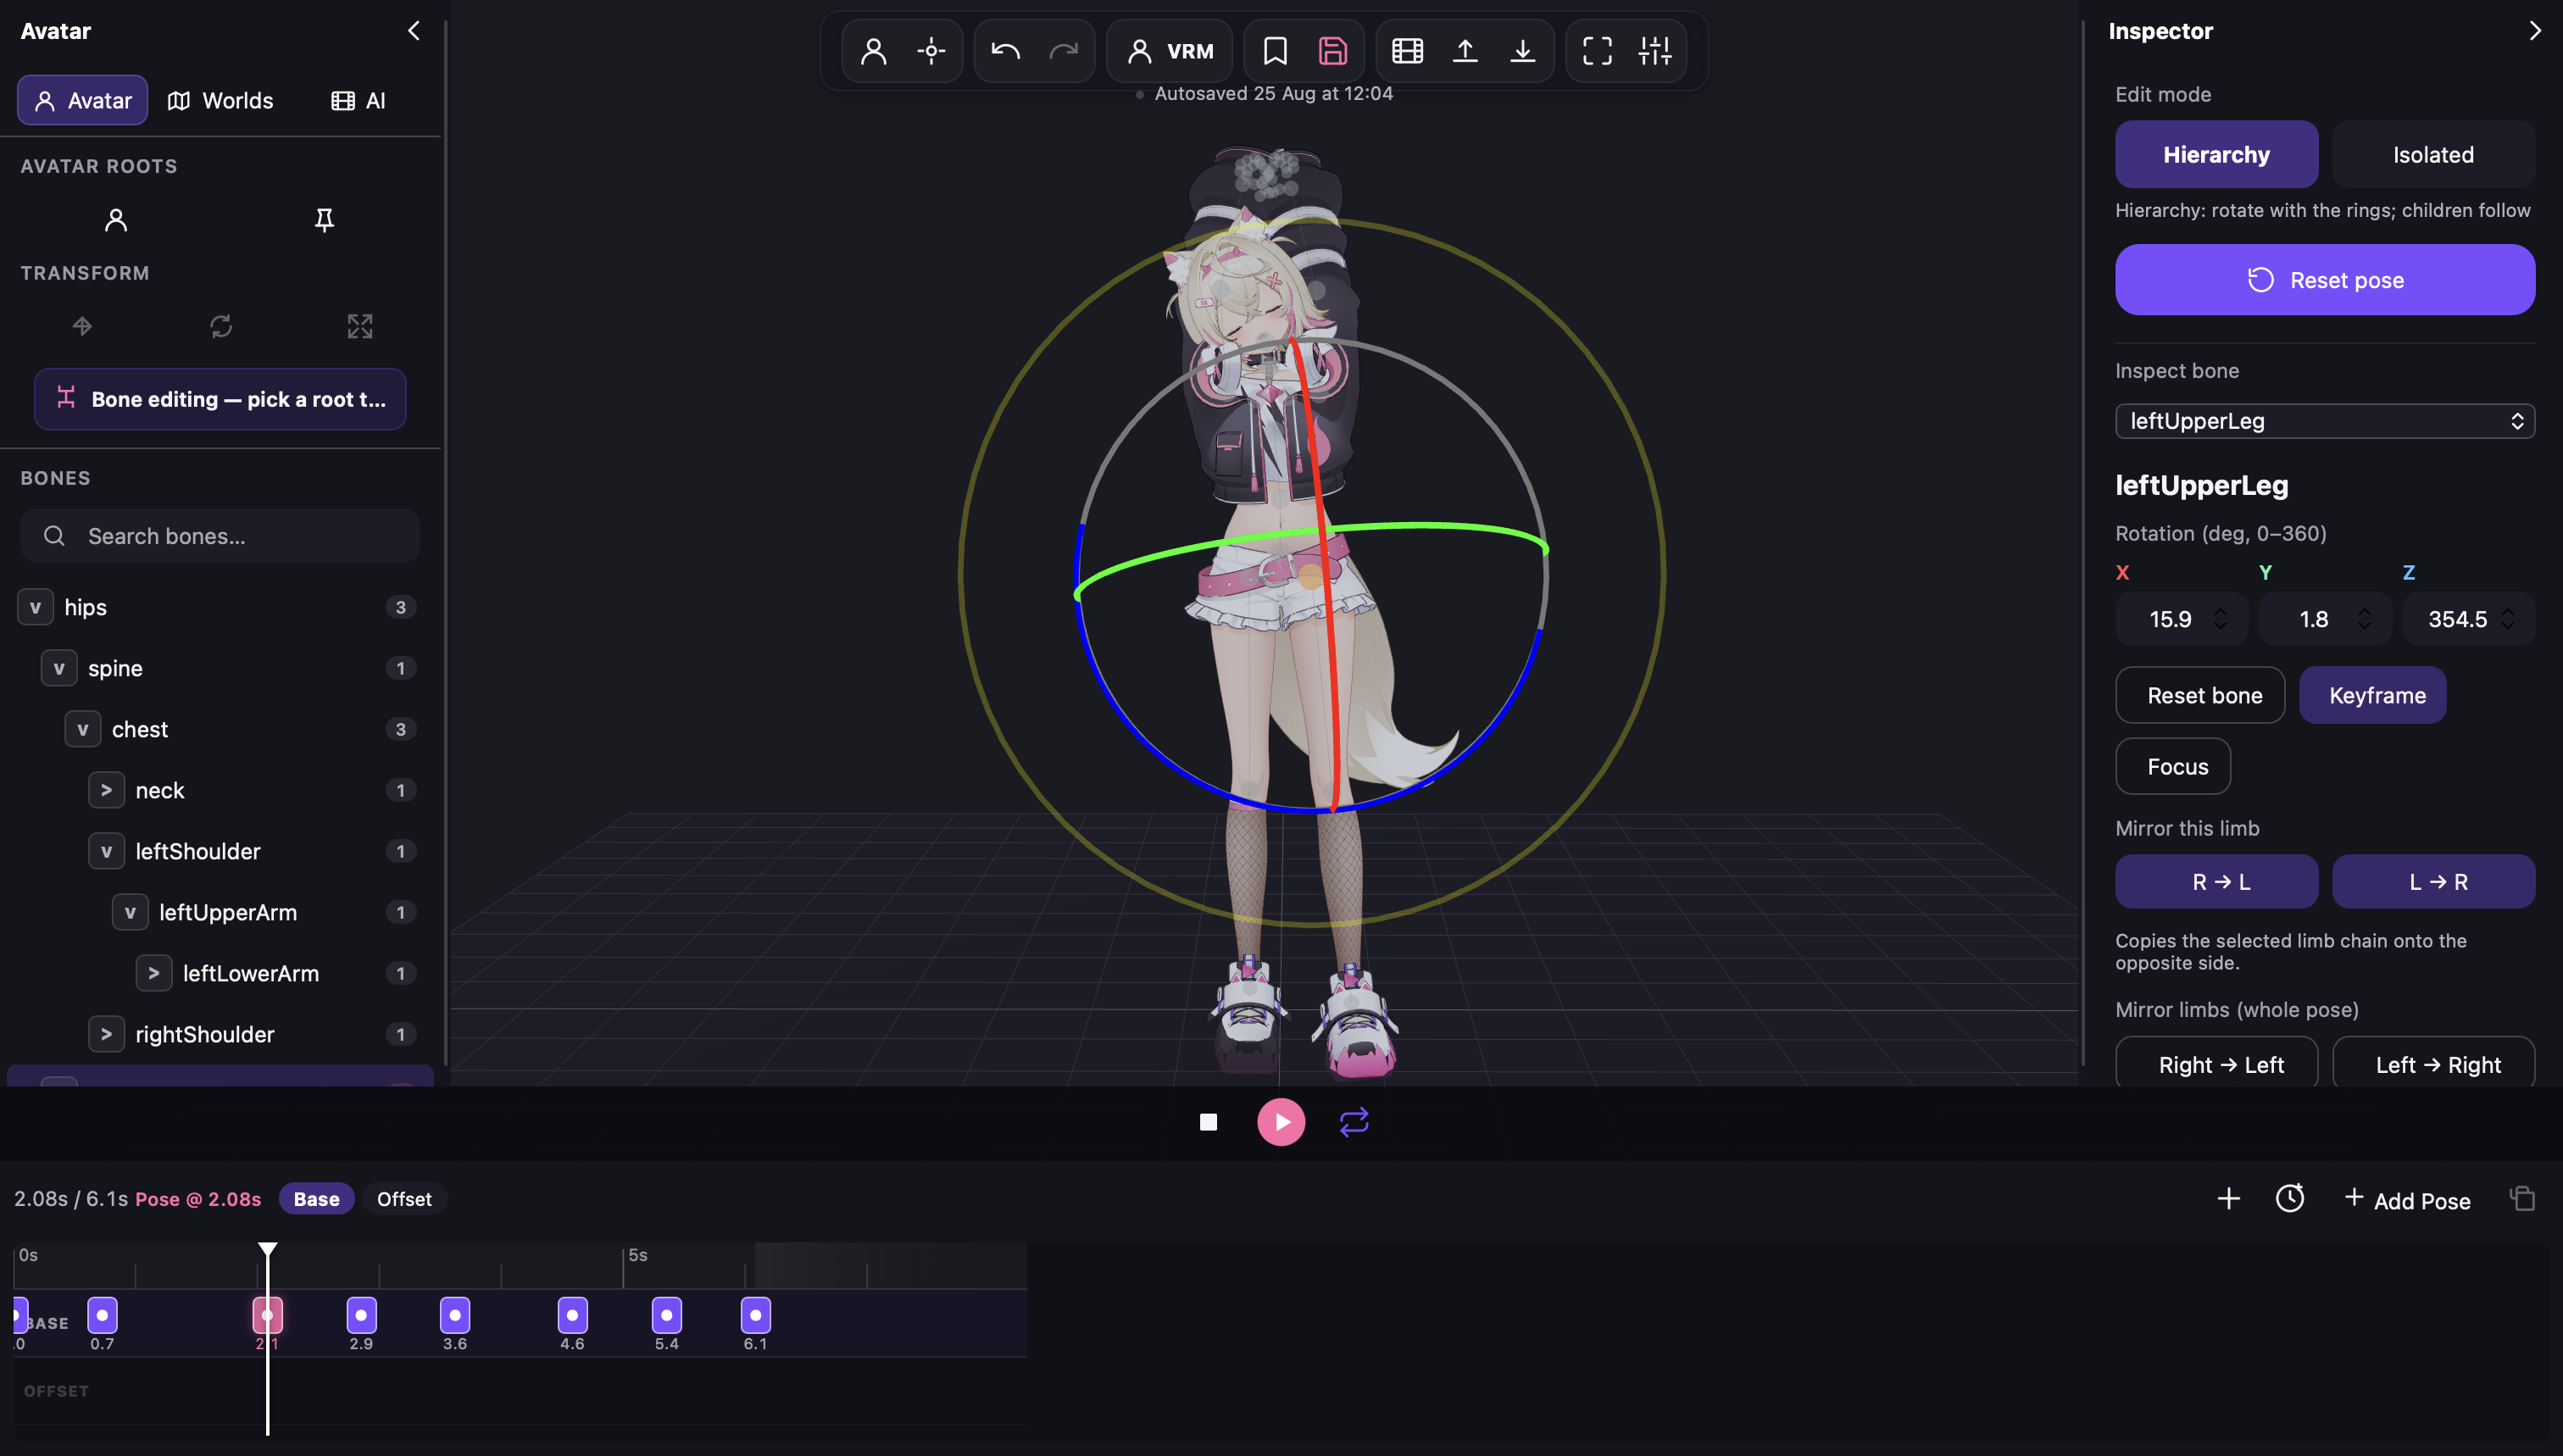Collapse the spine bone node
Image resolution: width=2563 pixels, height=1456 pixels.
[59, 668]
